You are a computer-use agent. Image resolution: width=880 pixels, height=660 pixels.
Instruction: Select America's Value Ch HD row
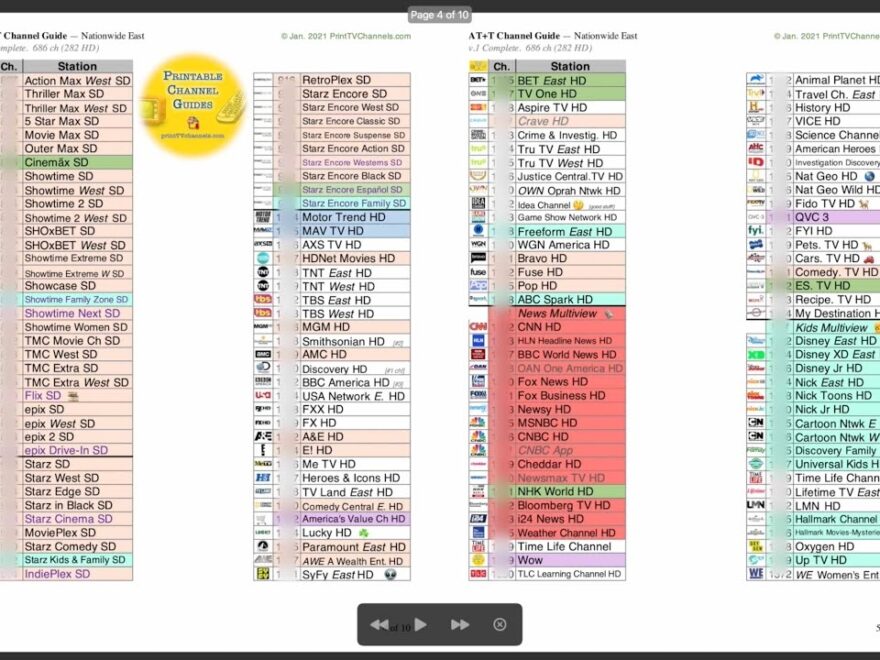332,519
